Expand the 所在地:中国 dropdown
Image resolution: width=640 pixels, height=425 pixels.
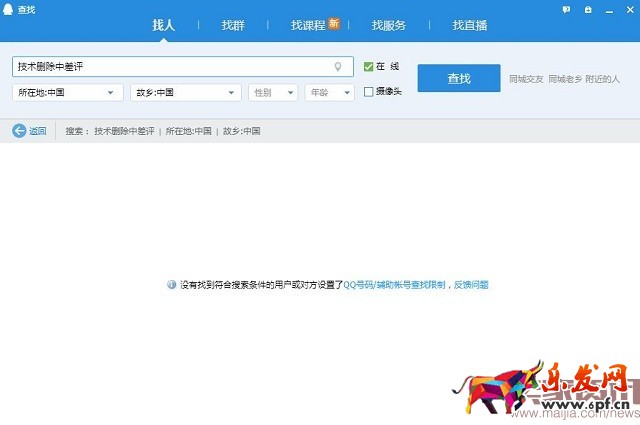pyautogui.click(x=68, y=93)
